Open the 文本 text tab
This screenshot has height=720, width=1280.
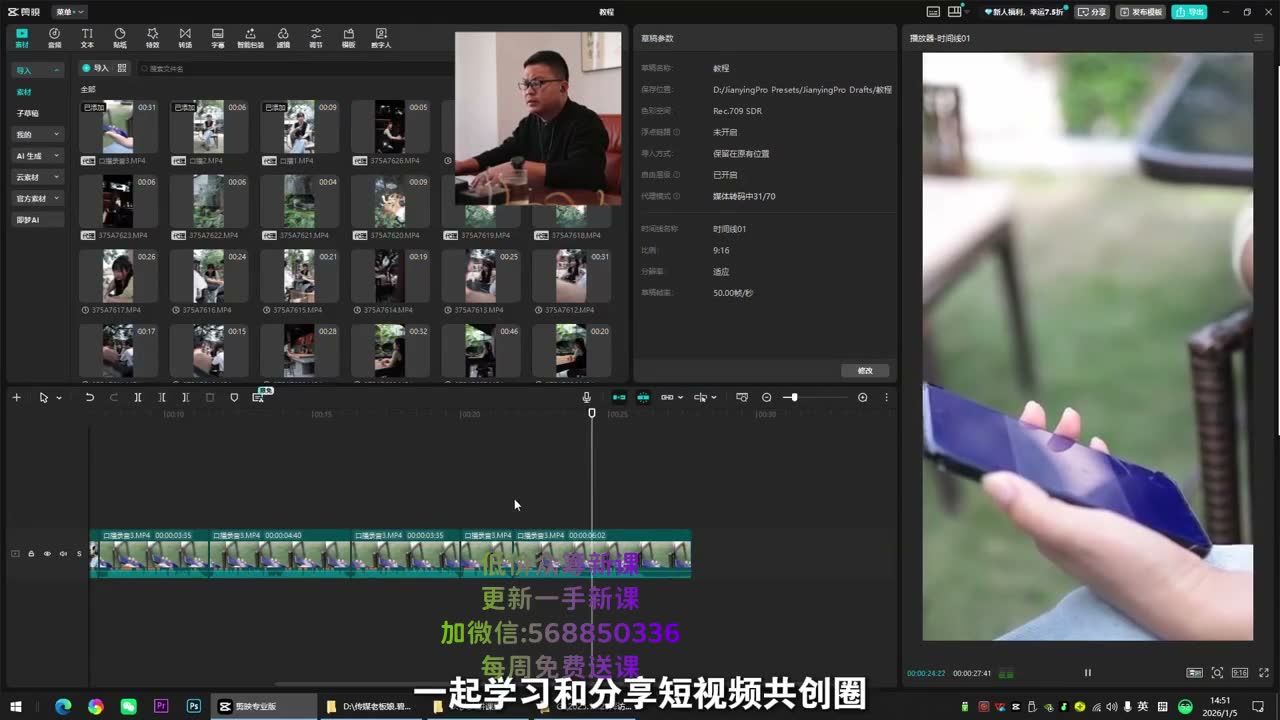[x=87, y=38]
